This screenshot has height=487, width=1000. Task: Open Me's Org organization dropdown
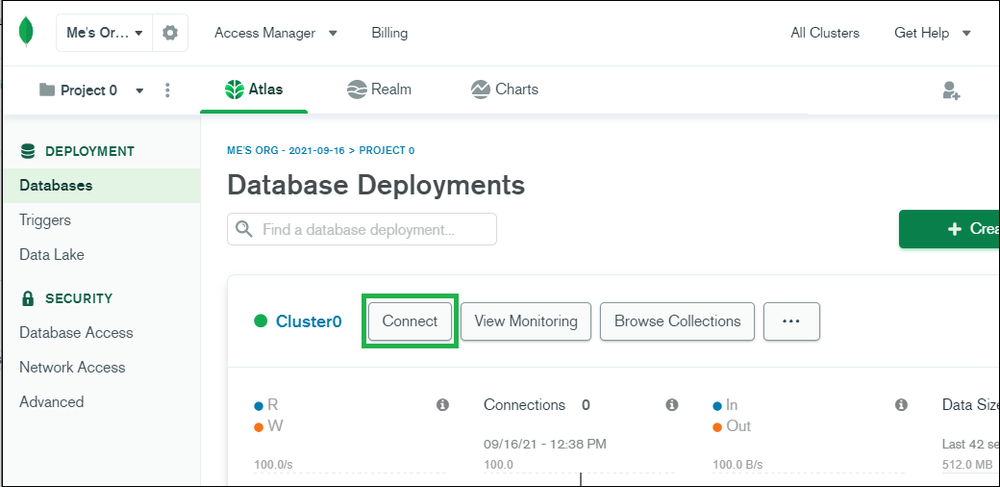[x=105, y=33]
